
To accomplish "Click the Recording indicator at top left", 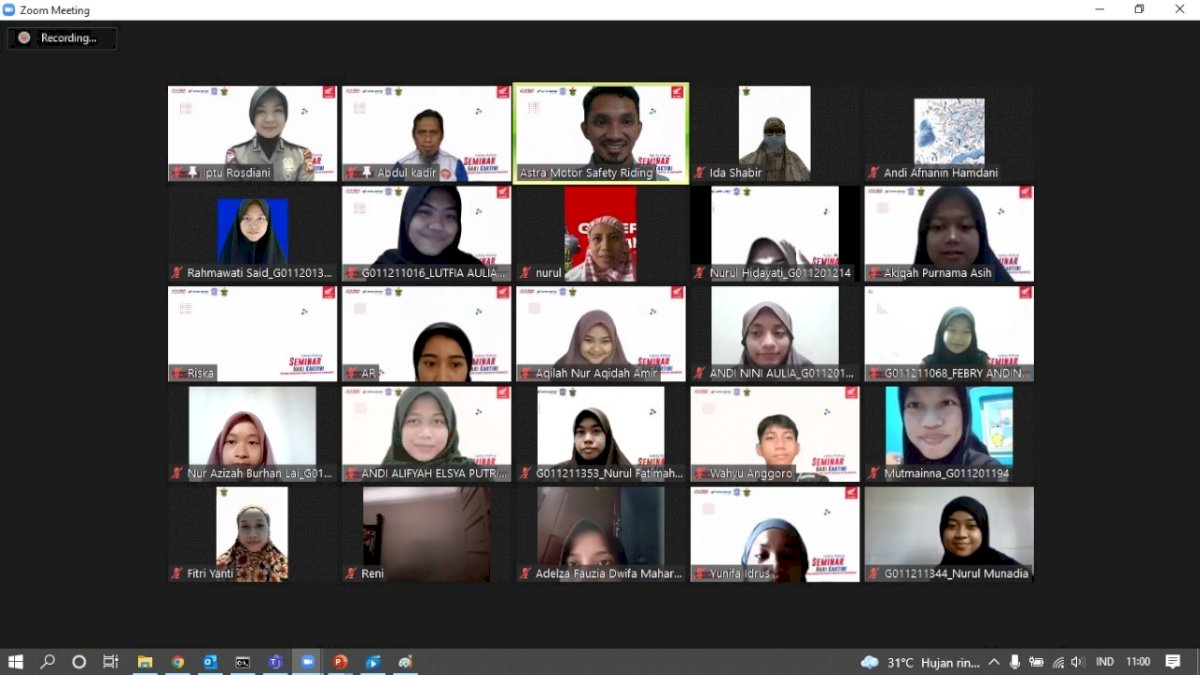I will (x=62, y=38).
